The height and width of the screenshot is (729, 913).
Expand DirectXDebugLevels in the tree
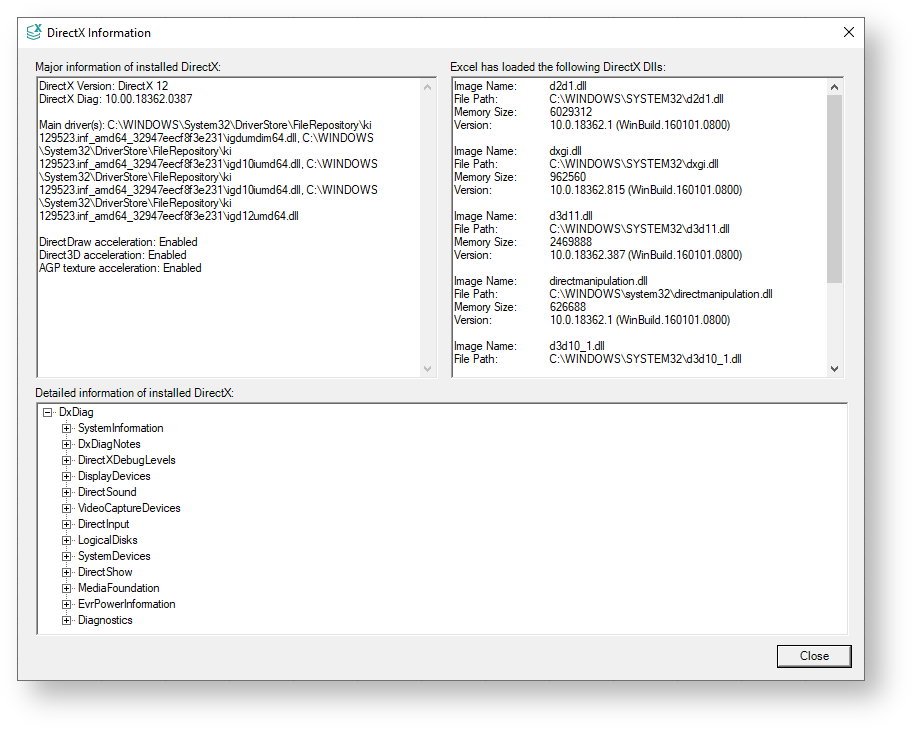pos(67,460)
